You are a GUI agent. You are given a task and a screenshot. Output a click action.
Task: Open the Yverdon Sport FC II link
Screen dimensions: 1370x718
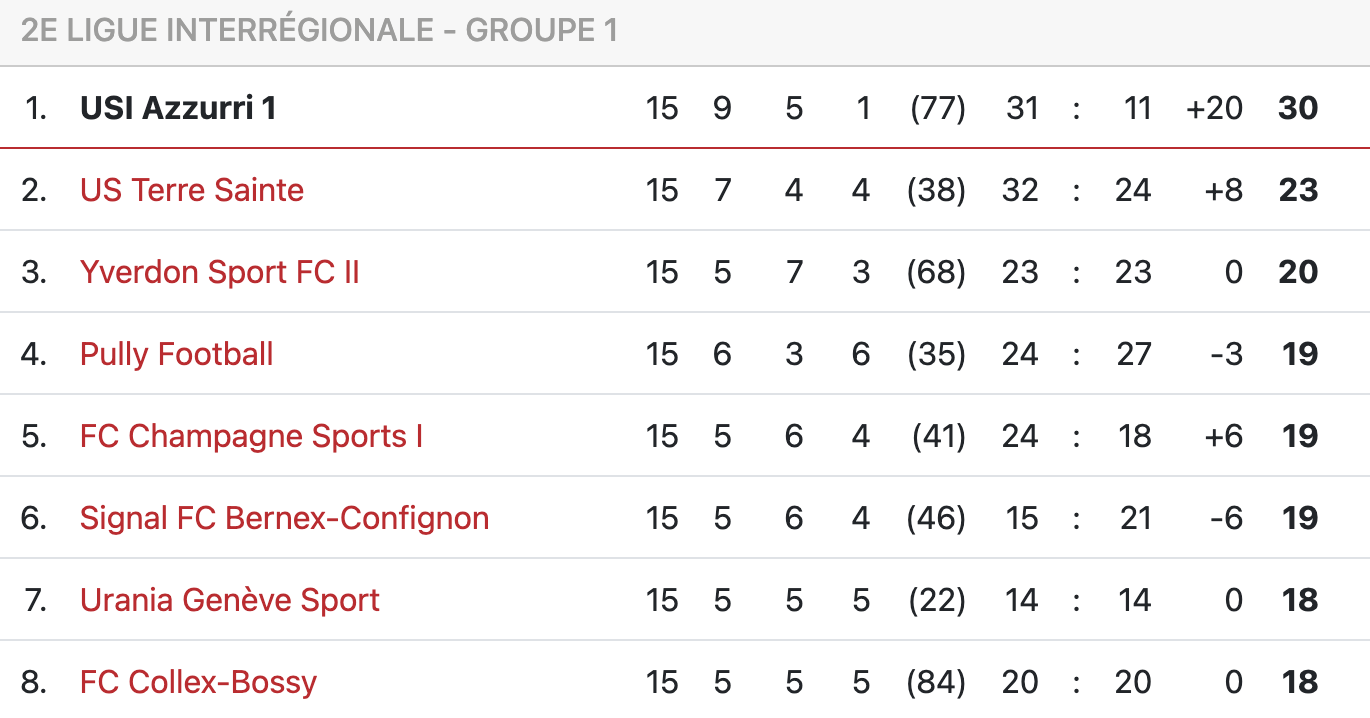[219, 272]
